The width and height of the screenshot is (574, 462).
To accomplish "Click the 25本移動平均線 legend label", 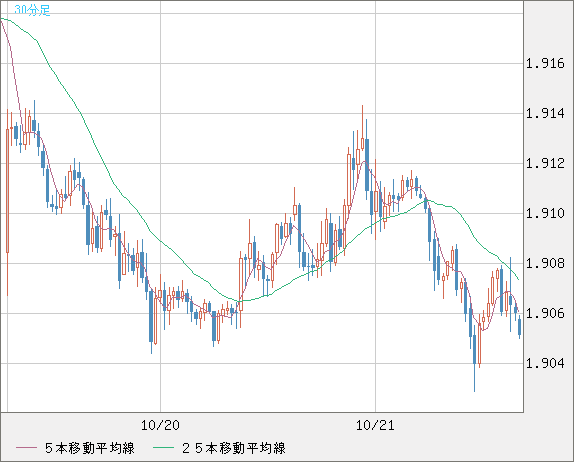I will (x=234, y=448).
